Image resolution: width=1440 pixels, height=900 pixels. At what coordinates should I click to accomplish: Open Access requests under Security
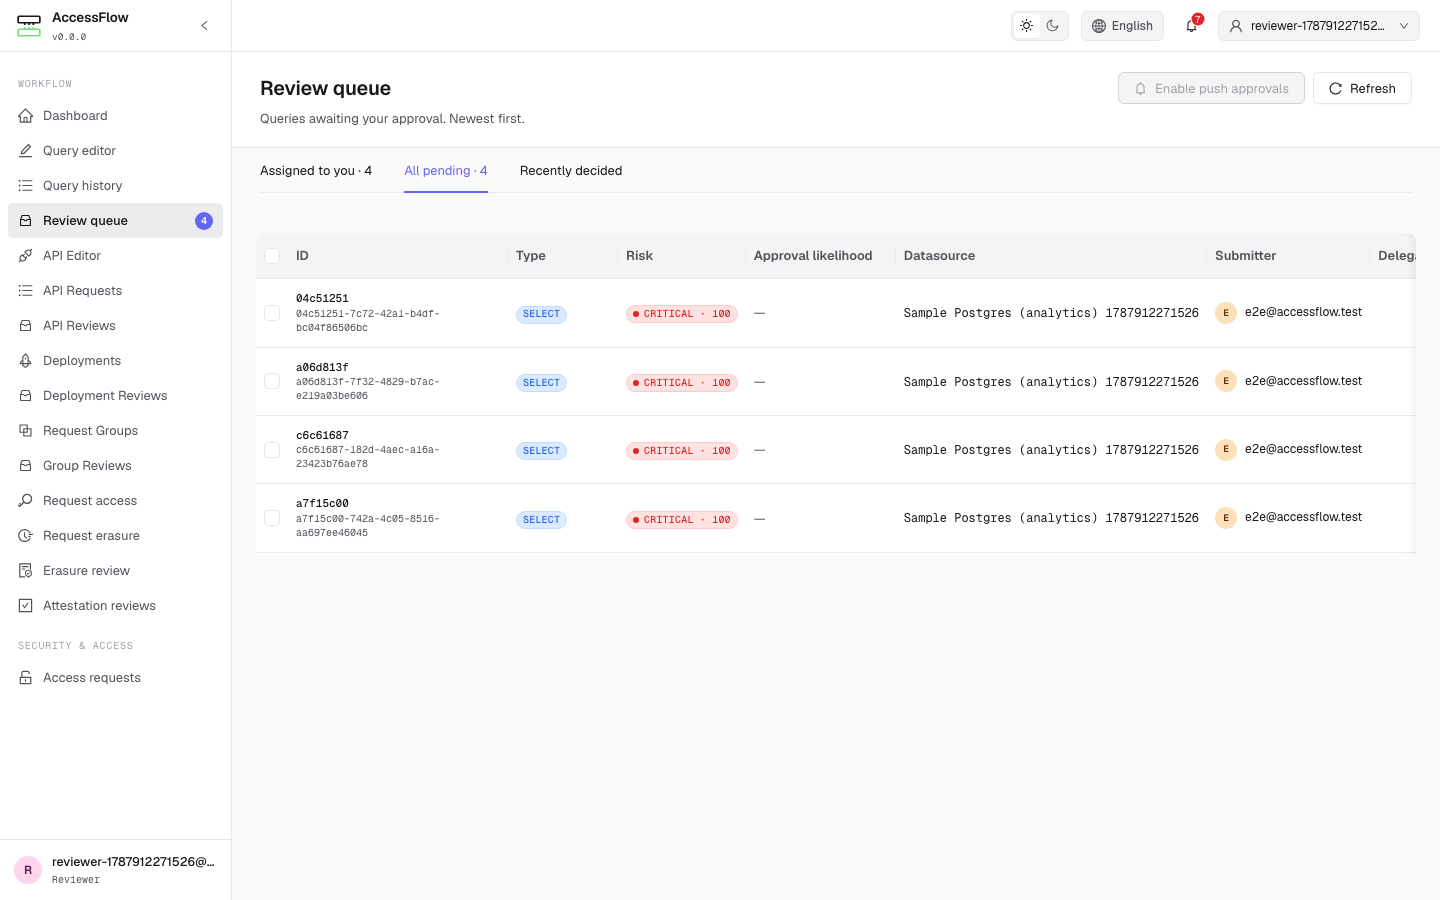(115, 678)
